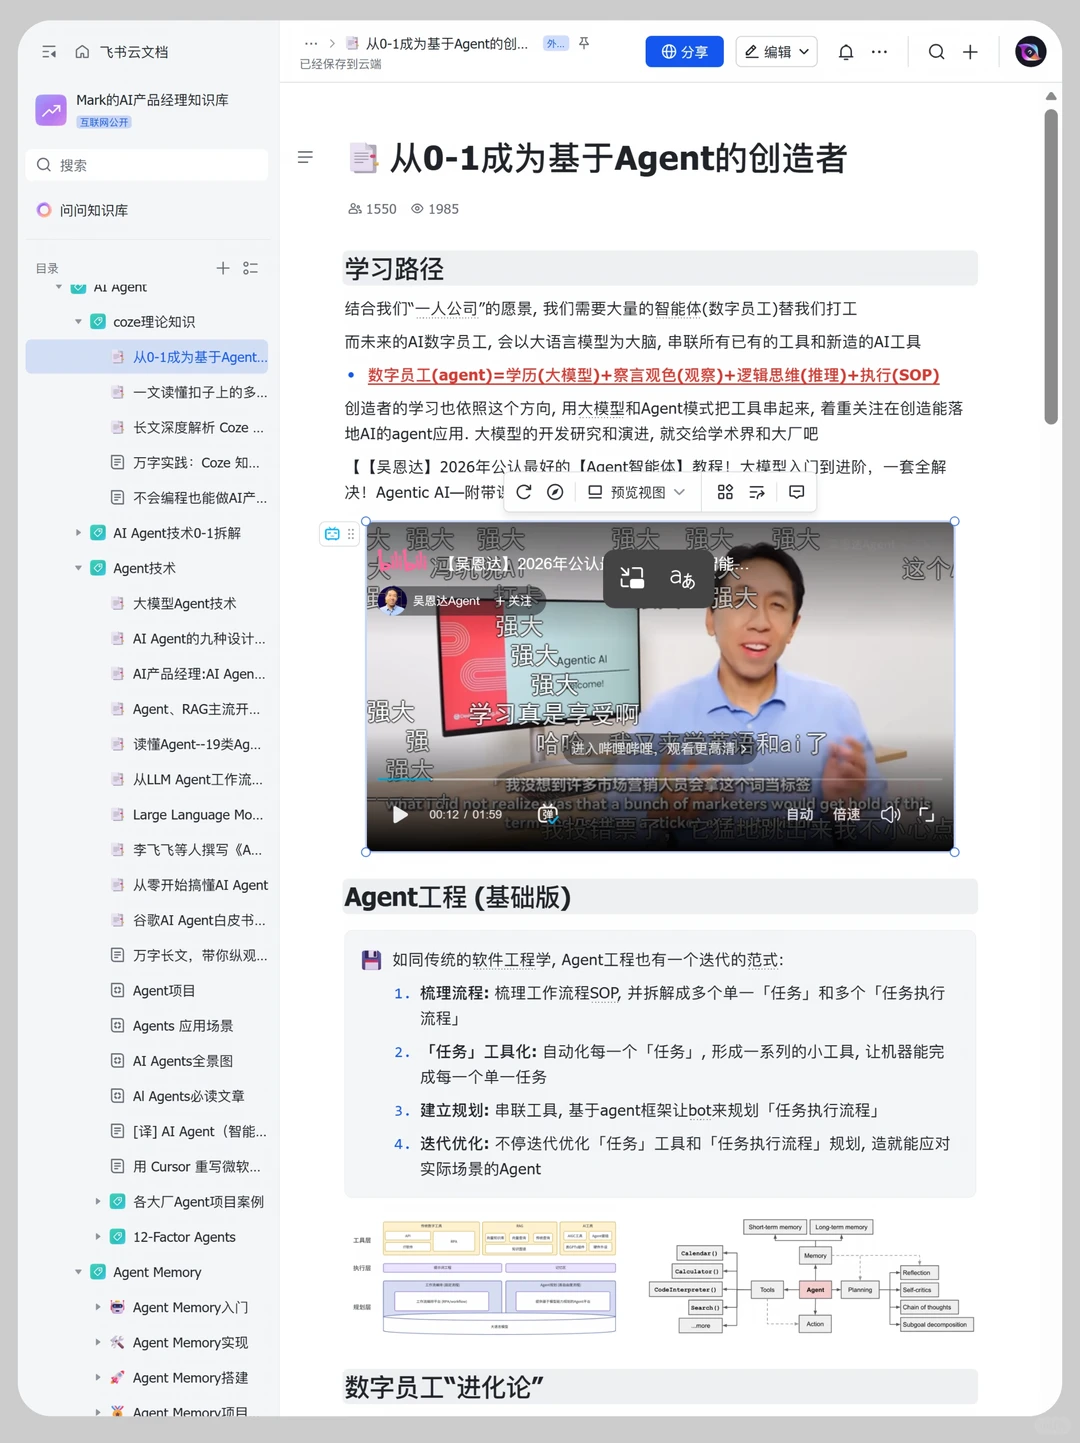Click the translate icon on video
This screenshot has width=1080, height=1443.
click(x=682, y=578)
